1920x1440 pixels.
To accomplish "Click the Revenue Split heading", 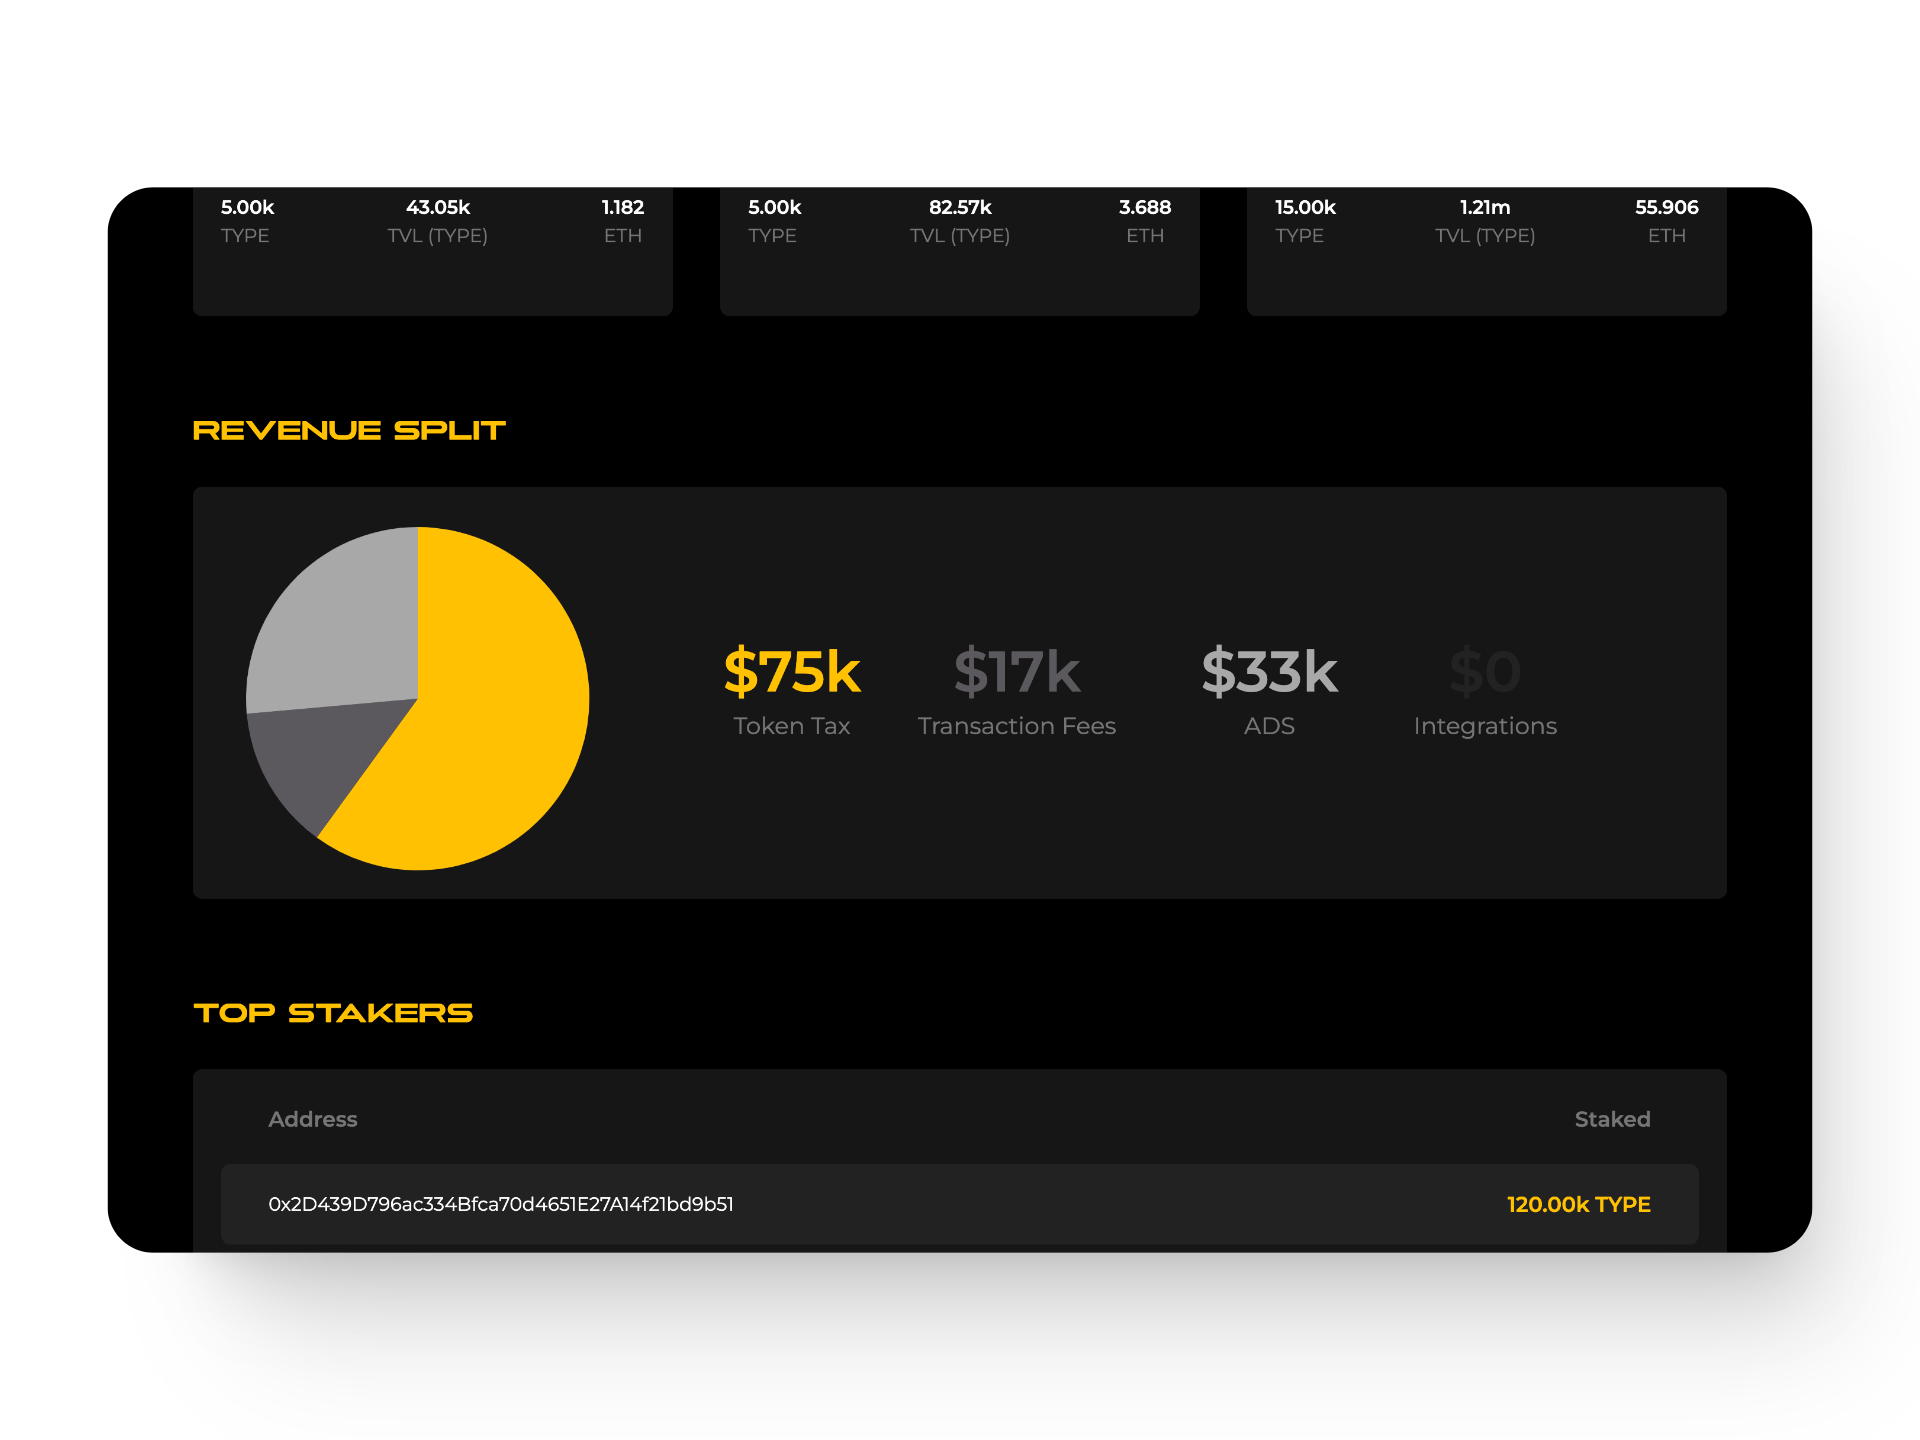I will click(x=349, y=430).
